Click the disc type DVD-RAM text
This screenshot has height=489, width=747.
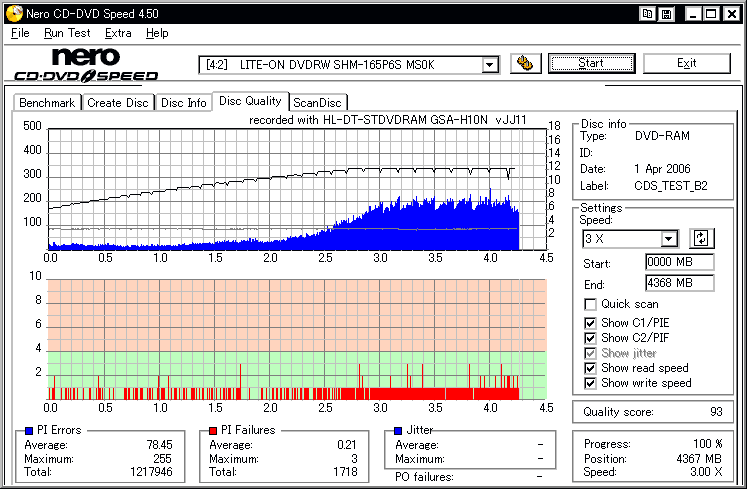click(662, 136)
